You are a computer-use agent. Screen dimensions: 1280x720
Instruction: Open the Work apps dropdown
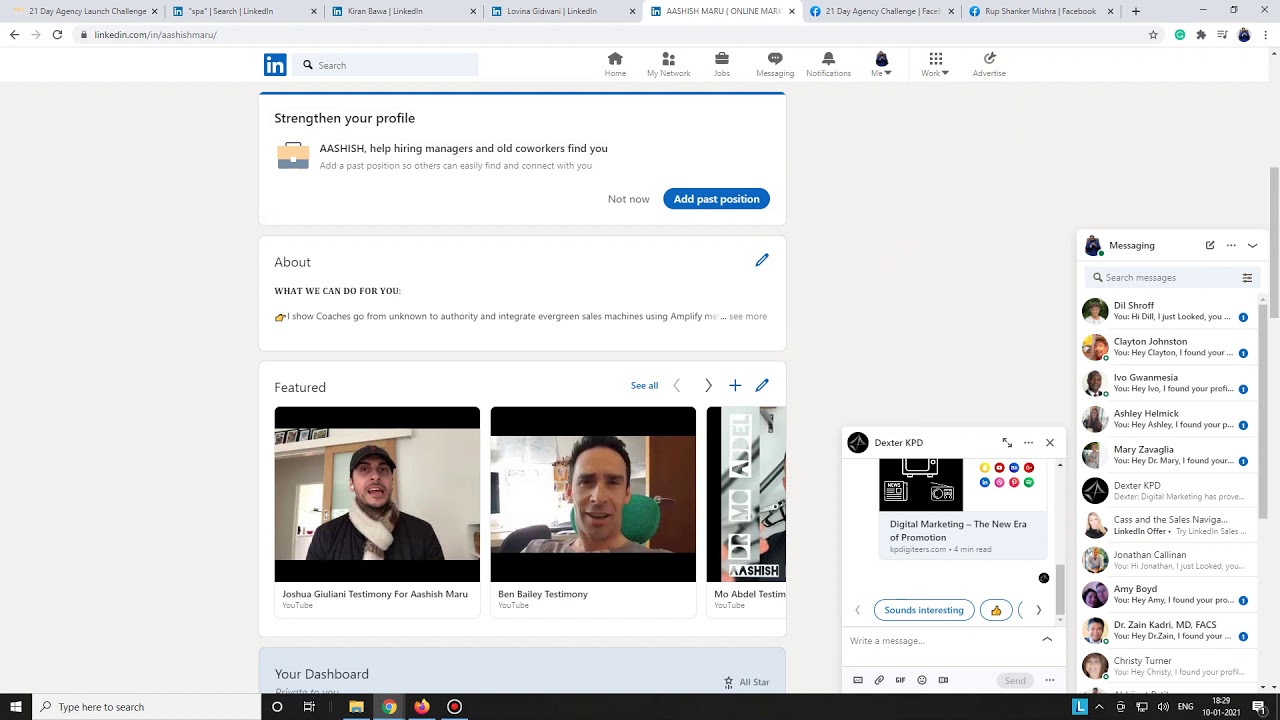[935, 64]
